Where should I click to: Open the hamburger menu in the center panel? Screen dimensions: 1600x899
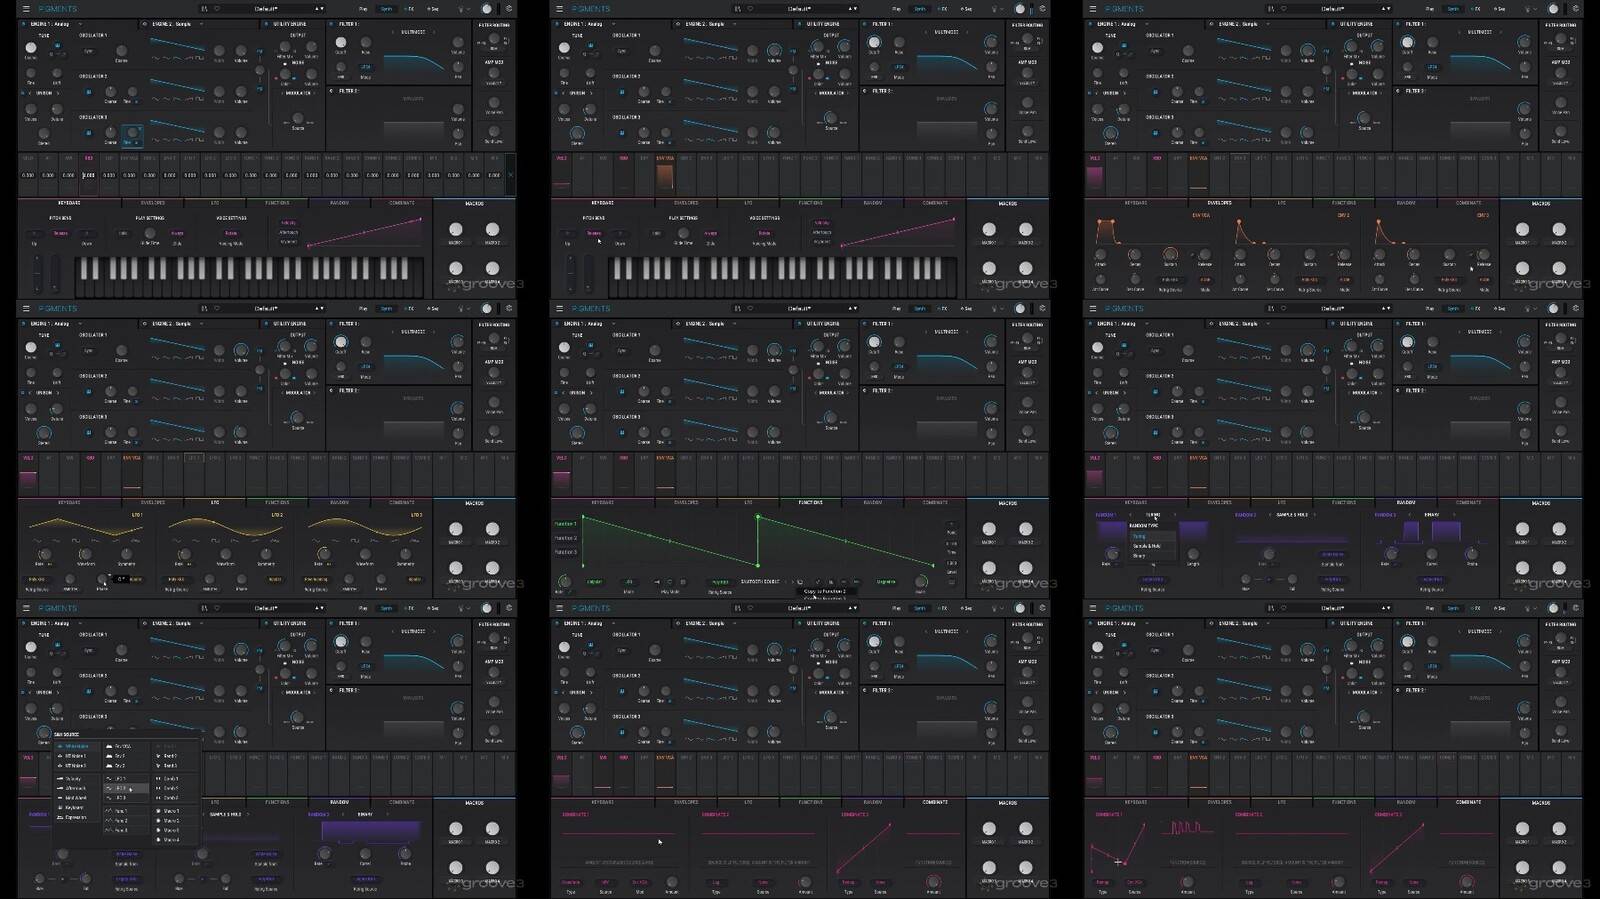[x=559, y=309]
